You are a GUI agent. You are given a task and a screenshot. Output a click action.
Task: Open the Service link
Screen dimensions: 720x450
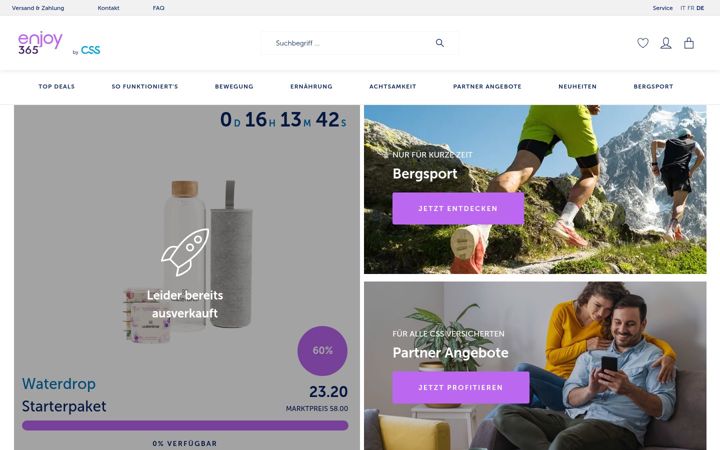click(663, 8)
